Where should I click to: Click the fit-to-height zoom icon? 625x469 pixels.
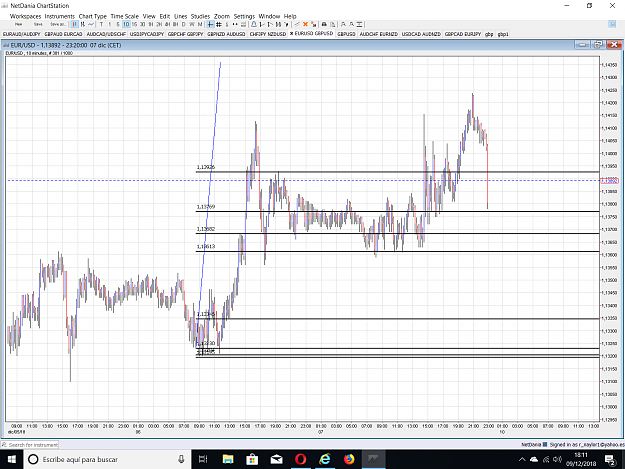coord(360,24)
